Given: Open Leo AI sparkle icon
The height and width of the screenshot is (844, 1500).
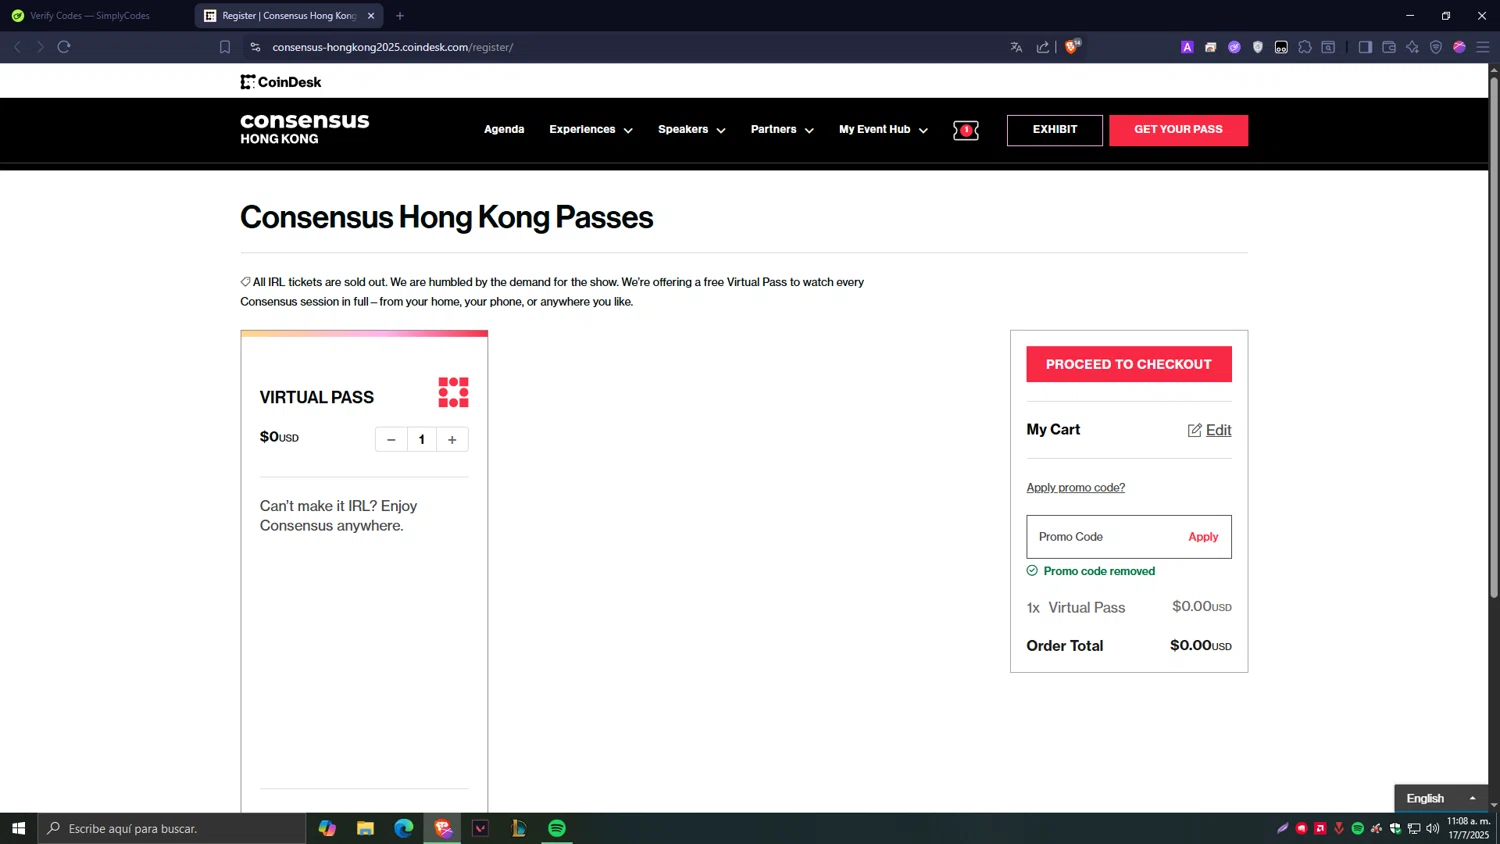Looking at the screenshot, I should (x=1412, y=47).
